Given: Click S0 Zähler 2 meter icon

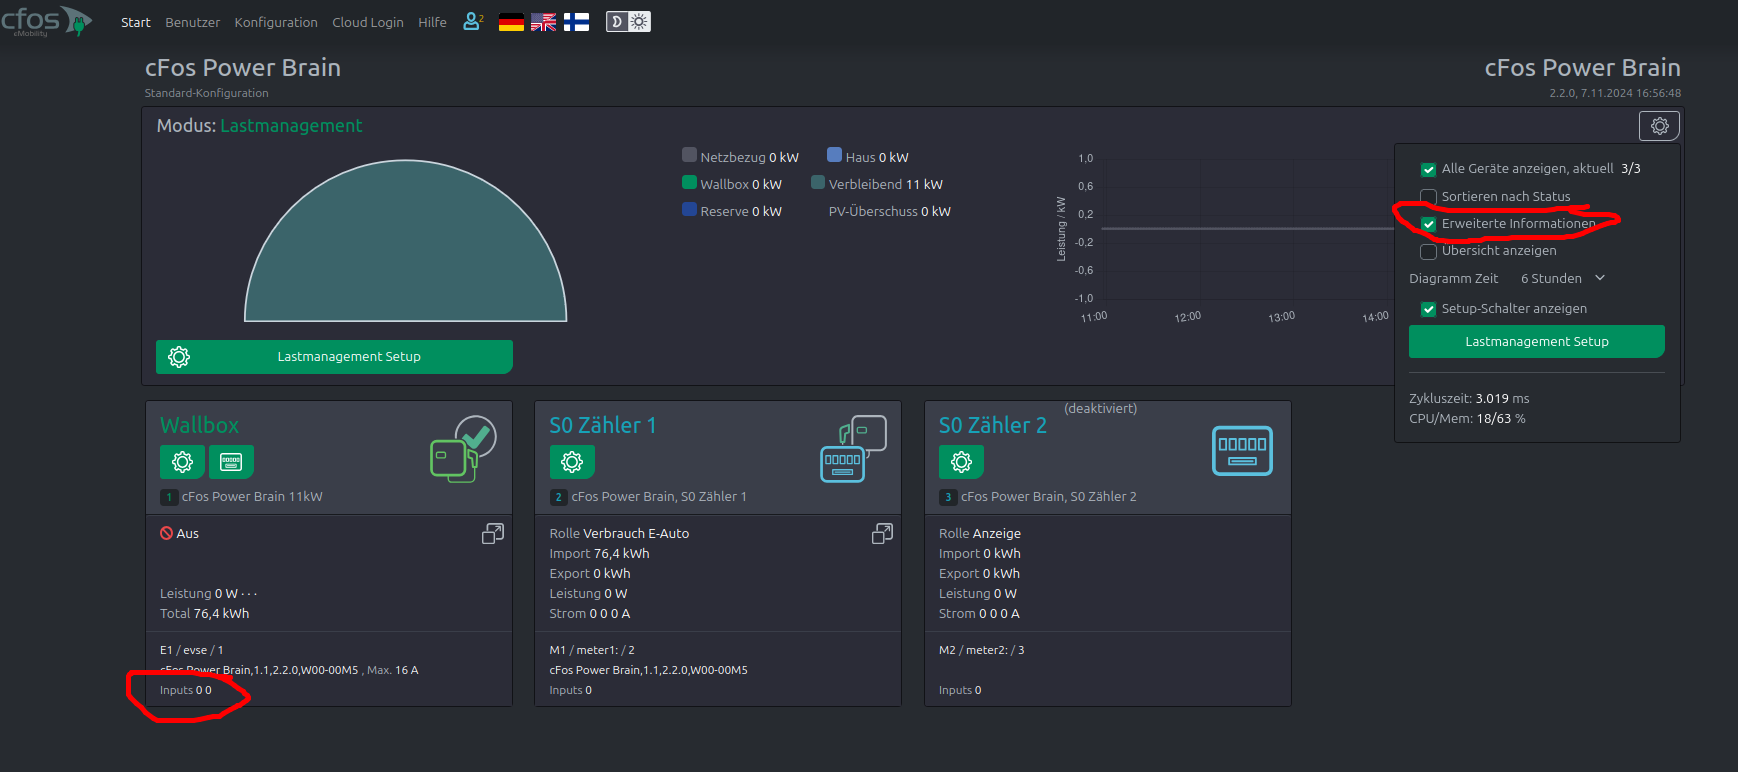Looking at the screenshot, I should [1242, 451].
